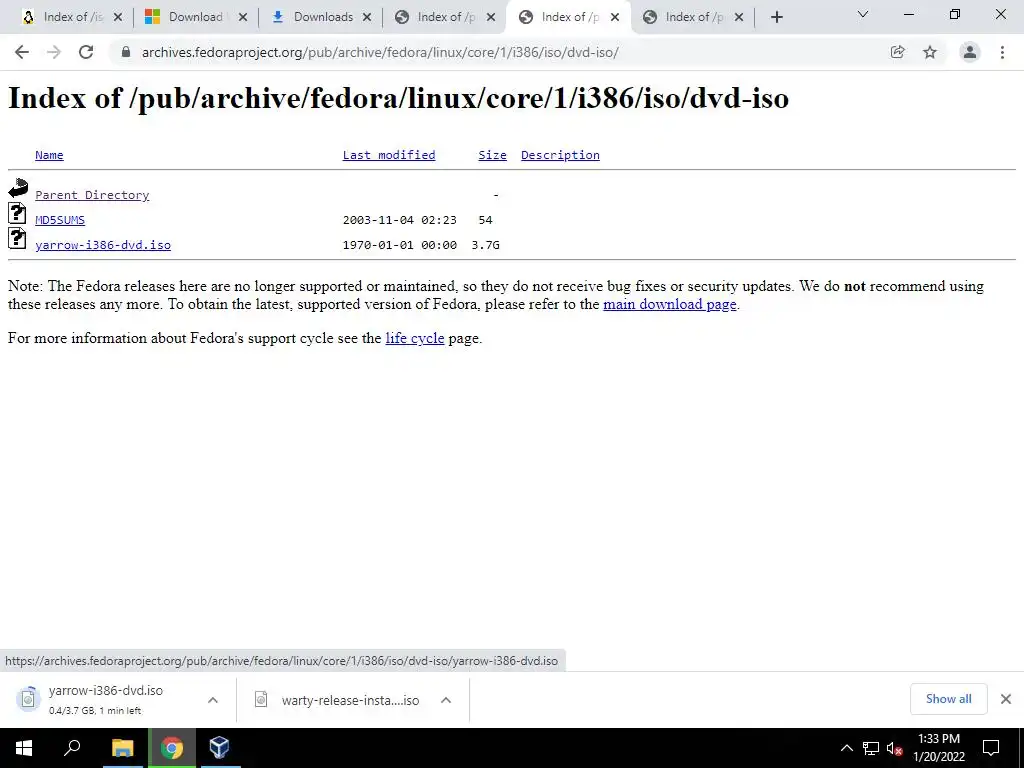Click the 1970-01-01 00:00 timestamp
1024x768 pixels.
[x=400, y=245]
